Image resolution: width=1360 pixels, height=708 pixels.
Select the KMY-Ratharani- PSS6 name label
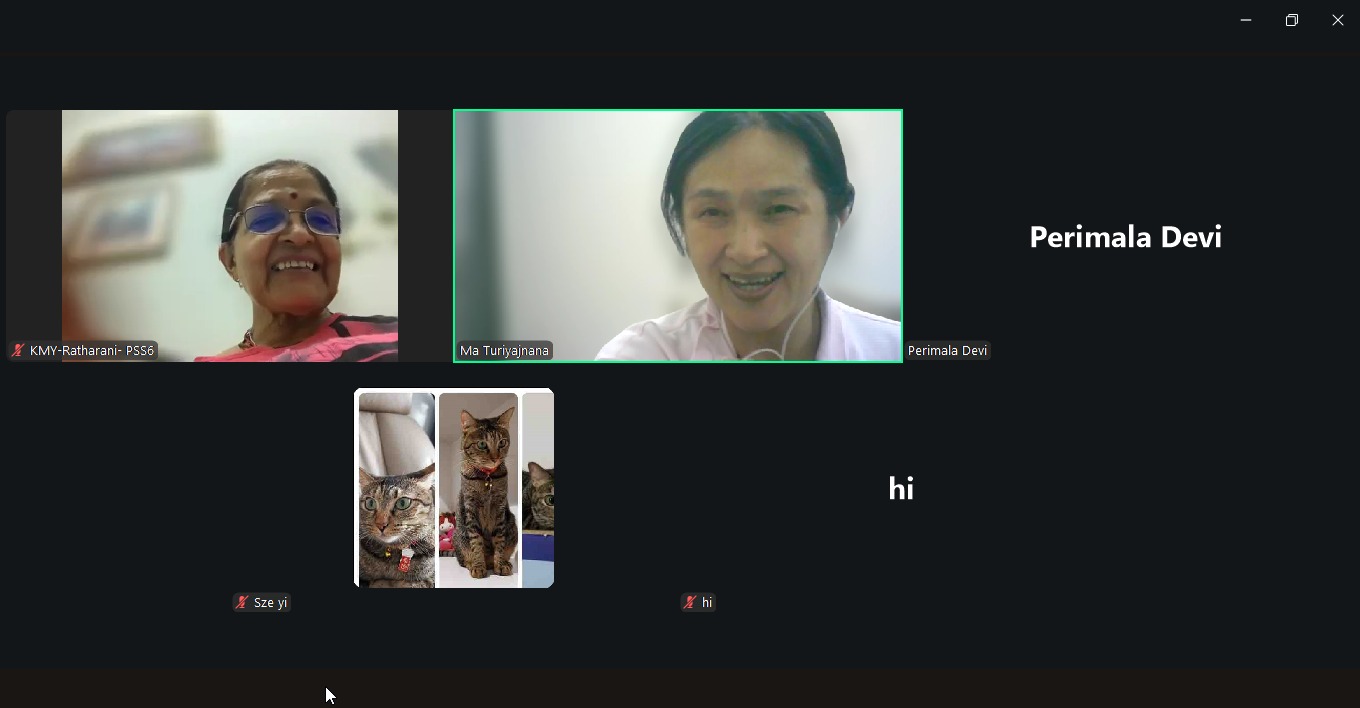tap(91, 351)
